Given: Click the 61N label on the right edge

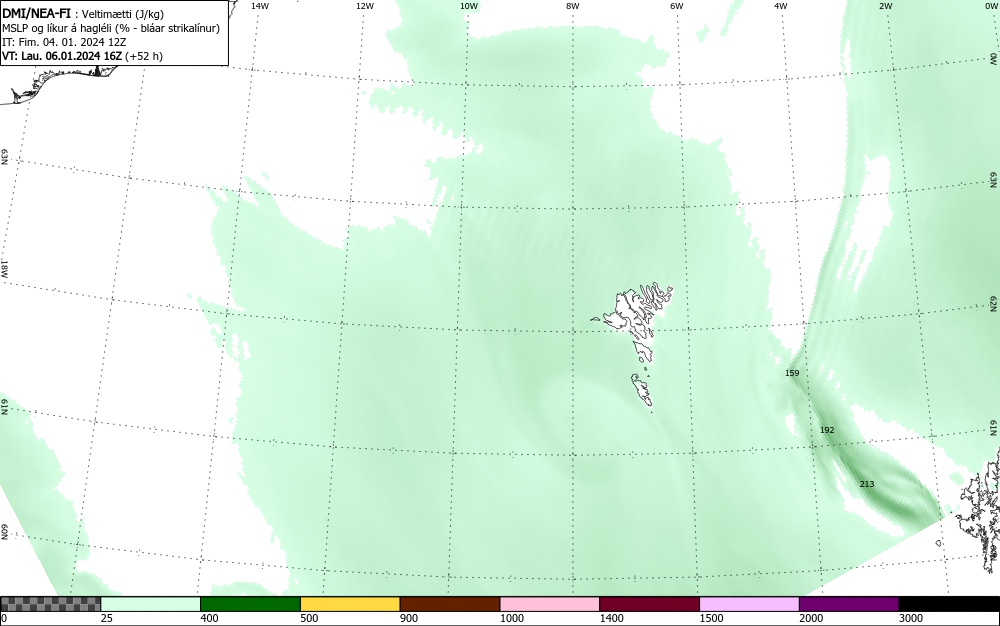Looking at the screenshot, I should point(994,428).
